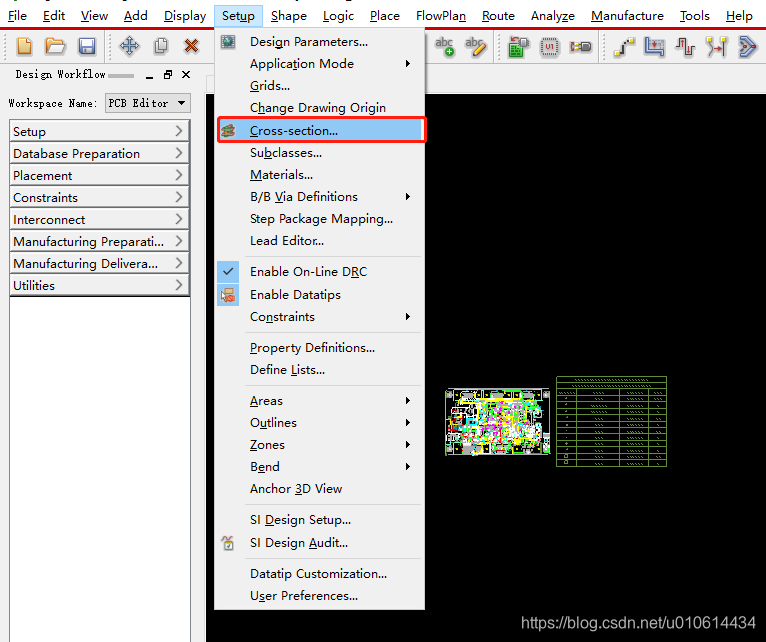
Task: Select the Move tool icon
Action: pos(129,46)
